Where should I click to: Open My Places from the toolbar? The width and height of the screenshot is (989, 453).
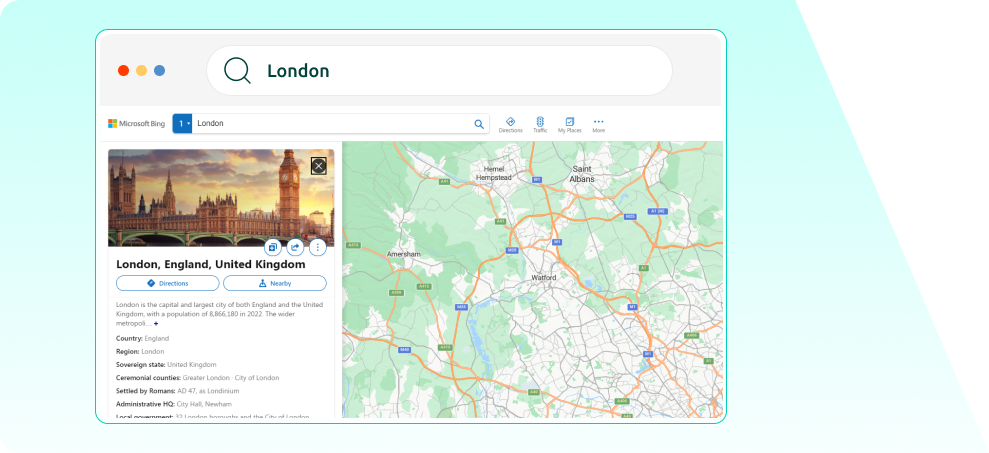pos(570,125)
